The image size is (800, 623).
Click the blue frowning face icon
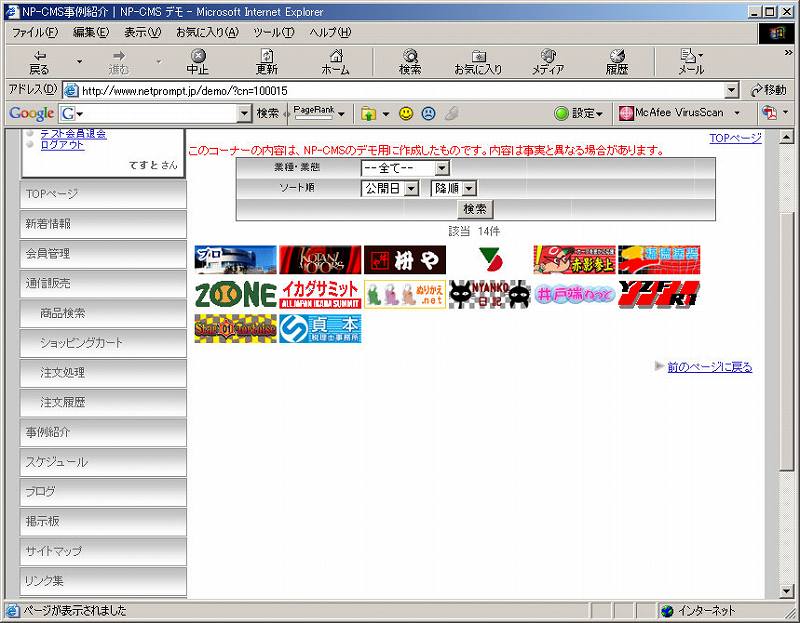pyautogui.click(x=429, y=113)
